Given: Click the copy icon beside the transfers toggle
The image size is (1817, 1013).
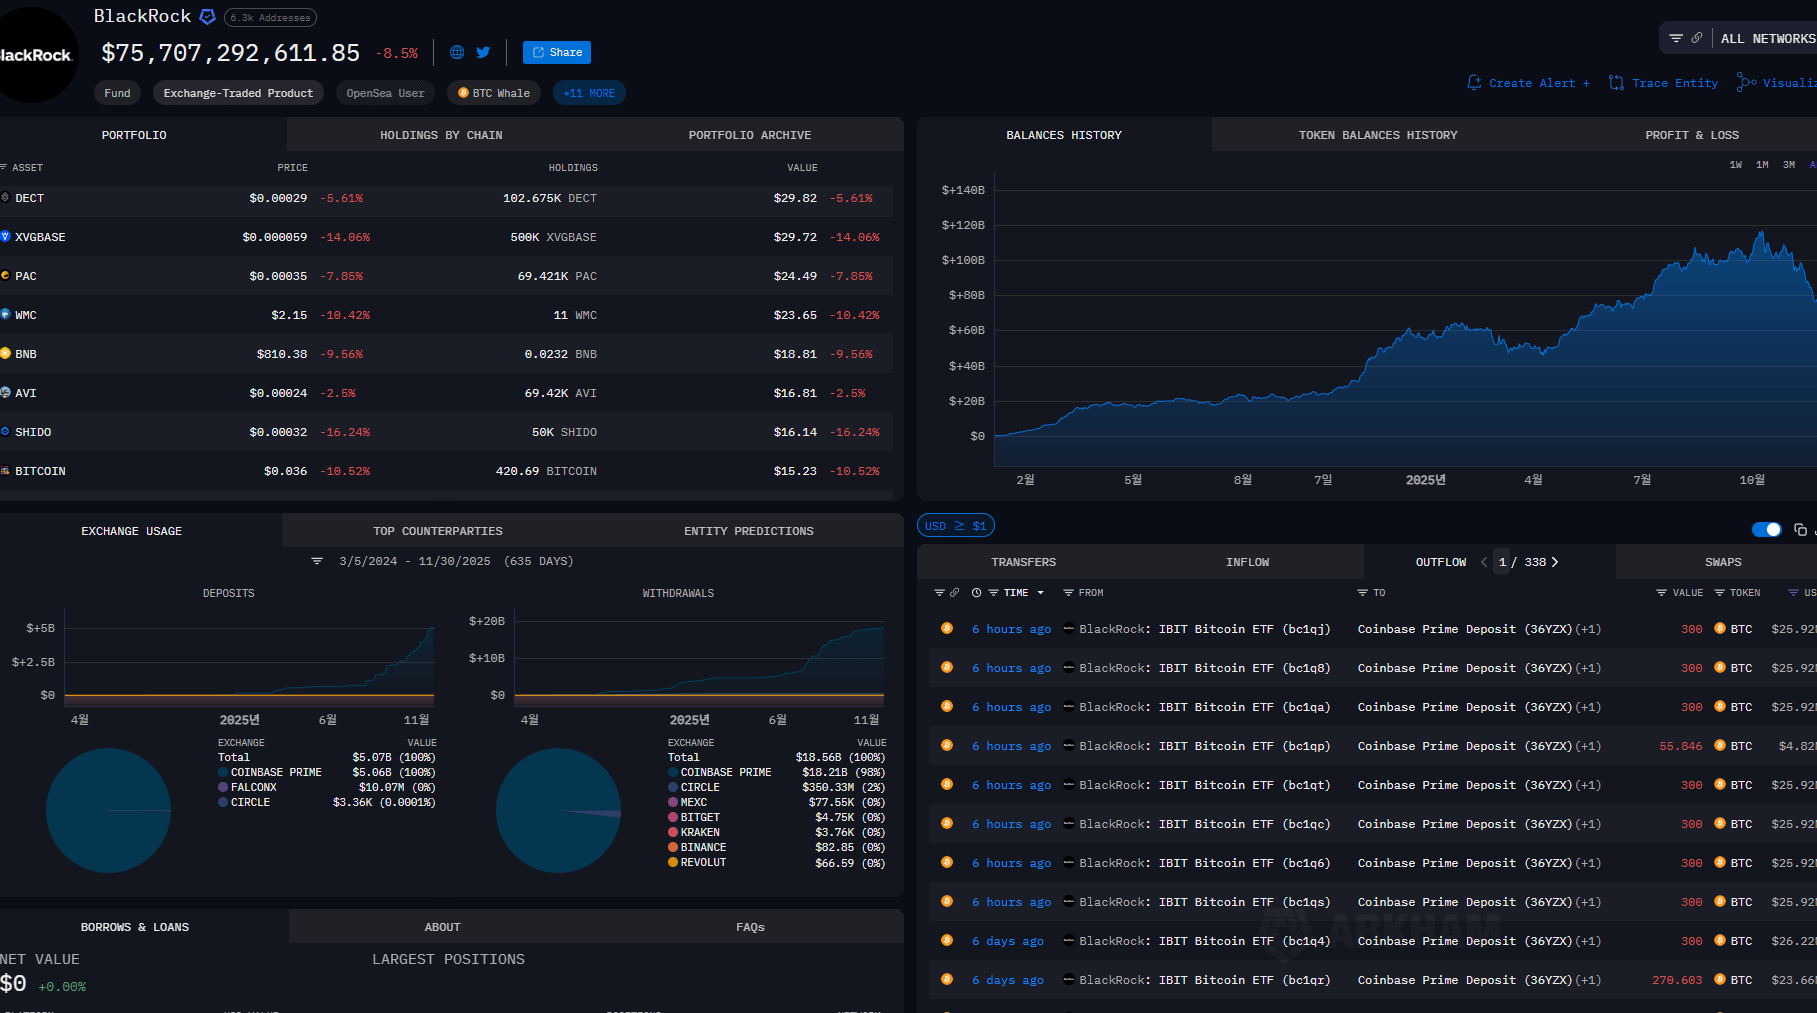Looking at the screenshot, I should tap(1800, 529).
